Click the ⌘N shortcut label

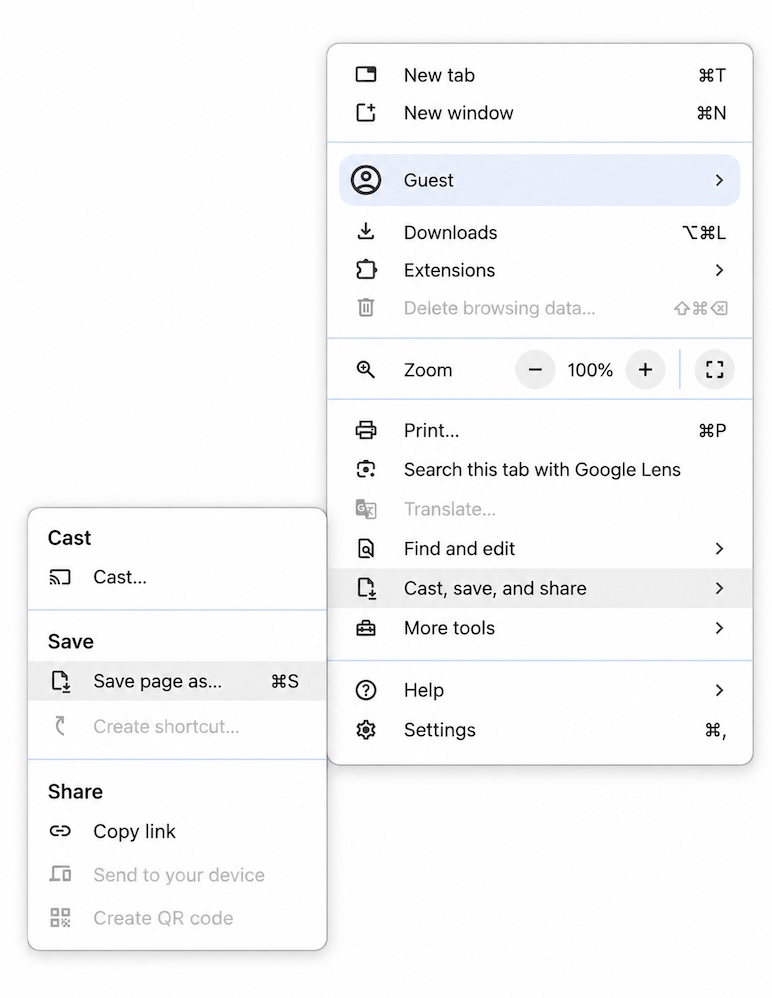(x=711, y=113)
